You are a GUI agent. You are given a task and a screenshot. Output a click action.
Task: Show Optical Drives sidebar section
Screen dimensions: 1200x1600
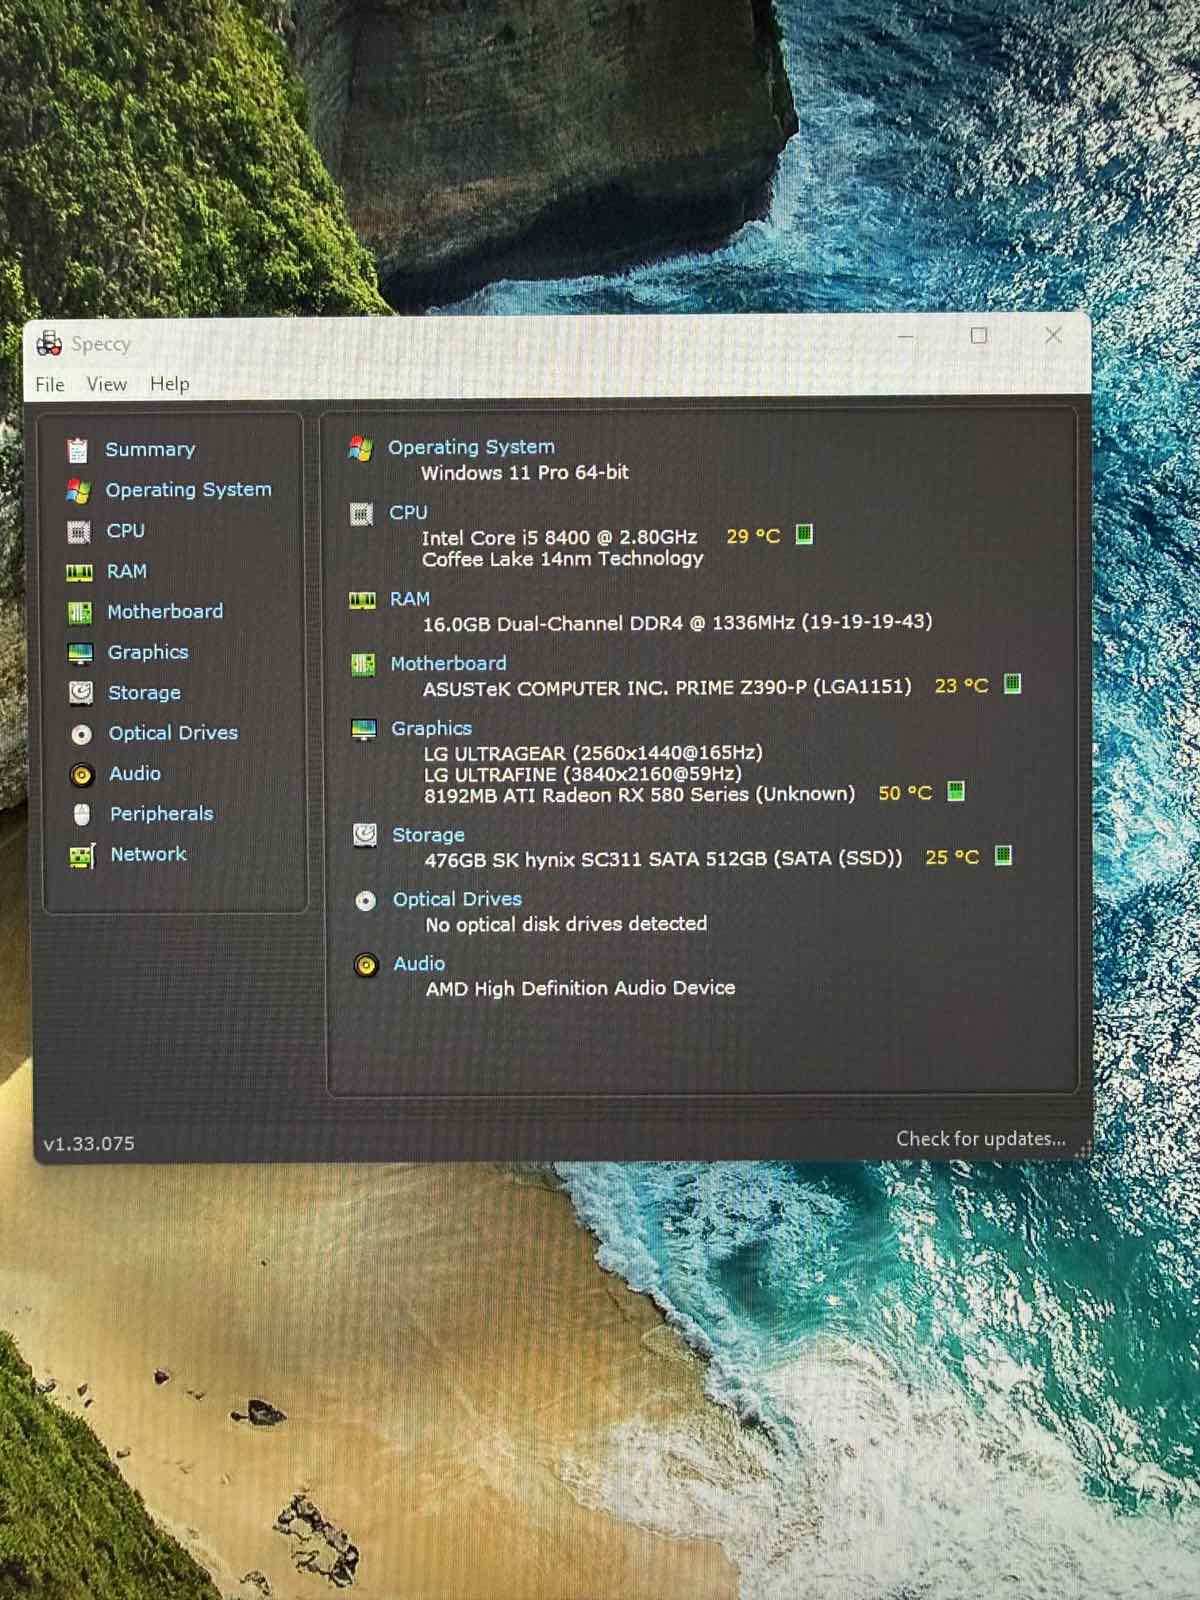pos(174,732)
